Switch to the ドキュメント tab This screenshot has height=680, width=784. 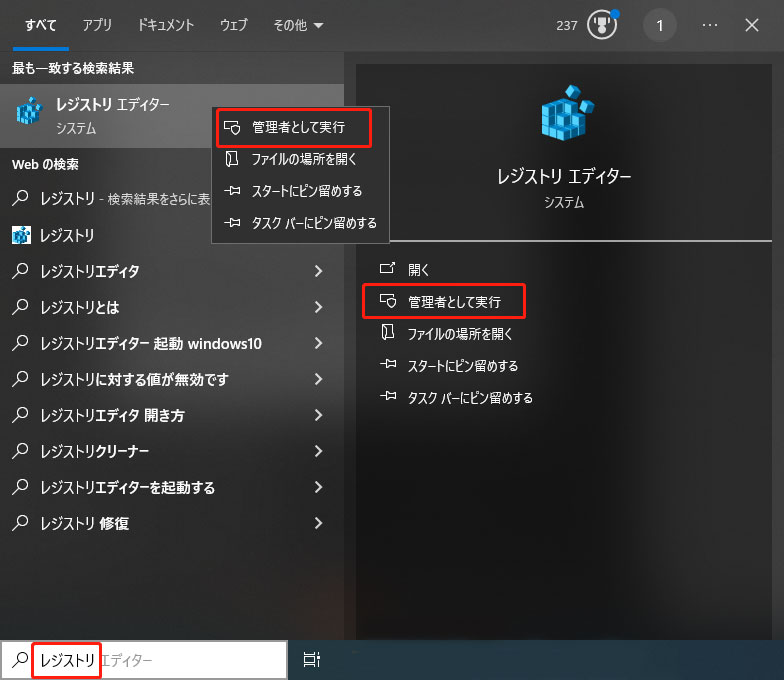[166, 25]
